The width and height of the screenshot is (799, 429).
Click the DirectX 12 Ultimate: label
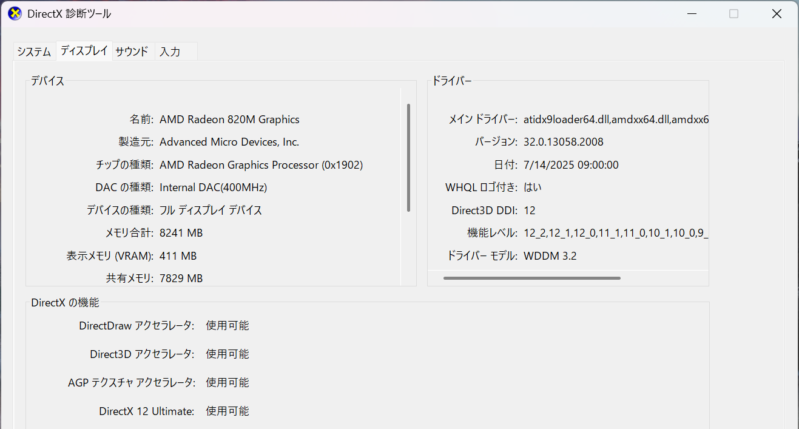coord(147,411)
